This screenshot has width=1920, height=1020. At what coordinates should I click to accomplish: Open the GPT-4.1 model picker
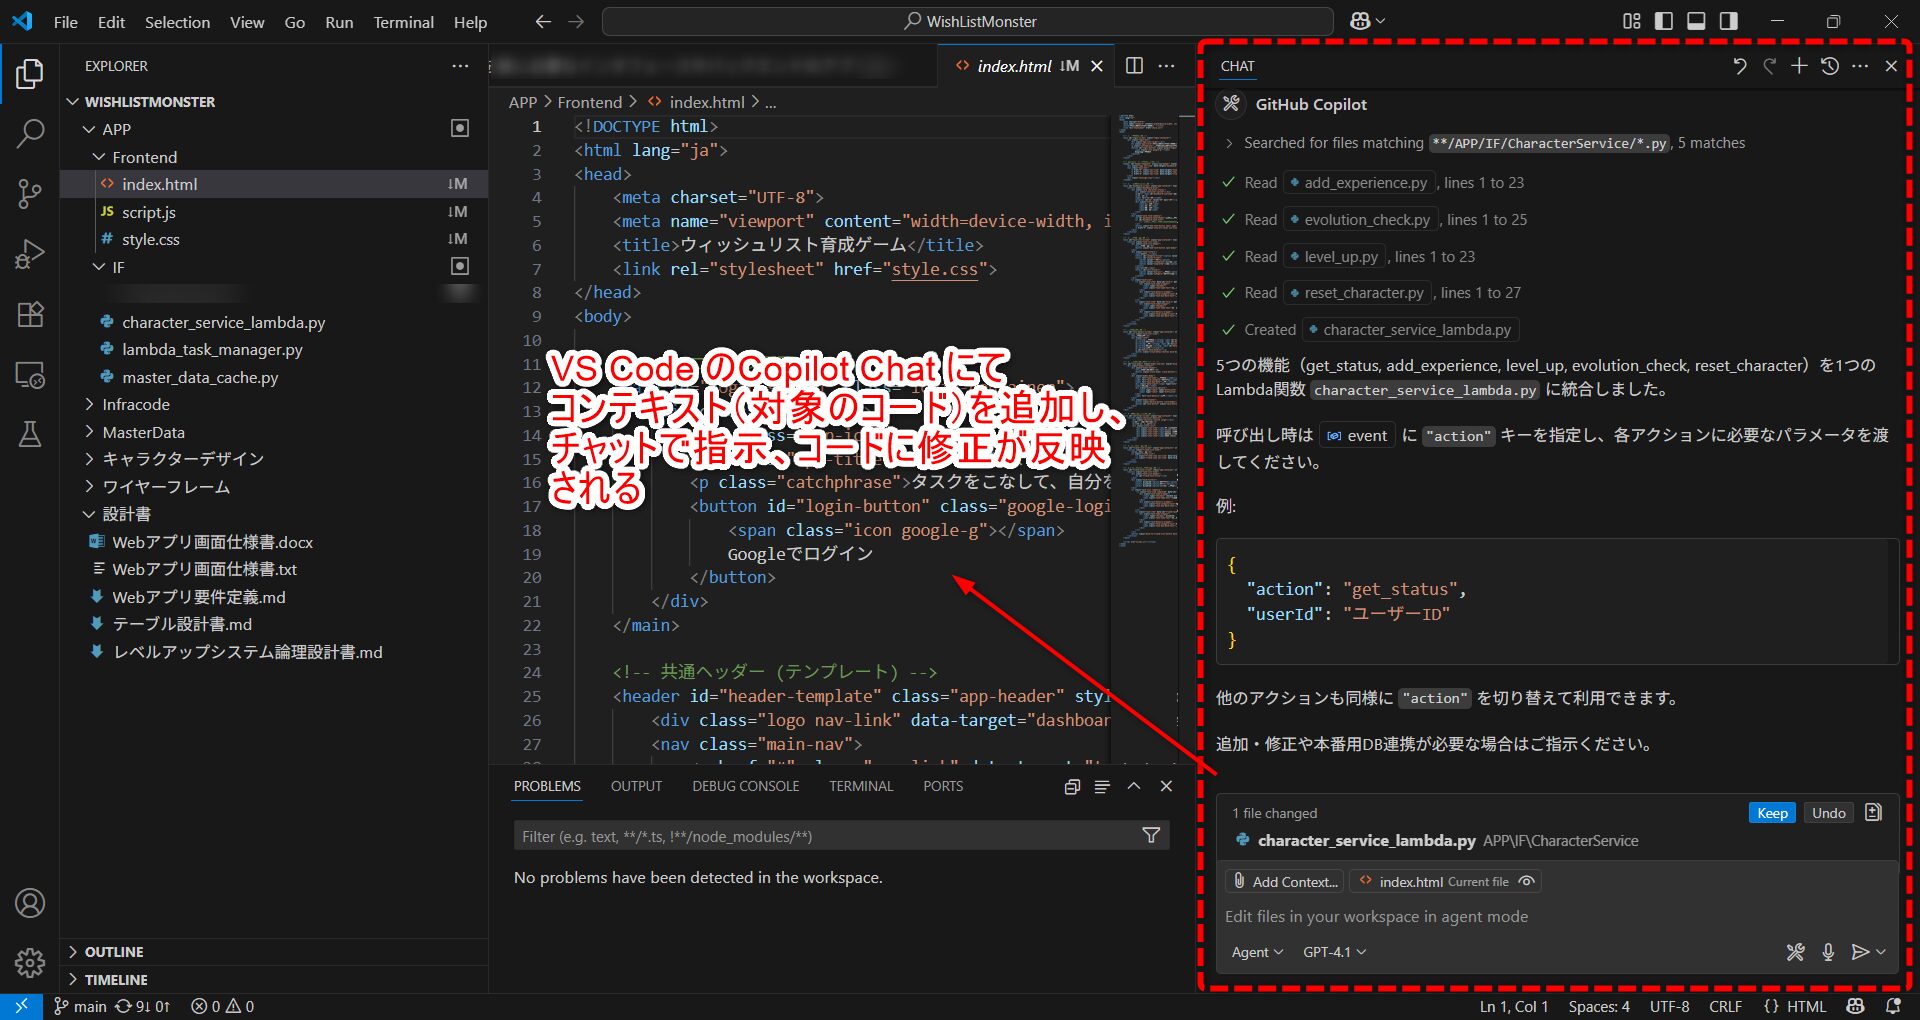(1334, 952)
